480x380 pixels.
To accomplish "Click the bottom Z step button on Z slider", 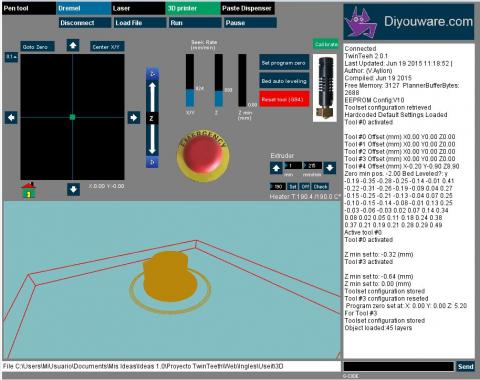I will 152,162.
